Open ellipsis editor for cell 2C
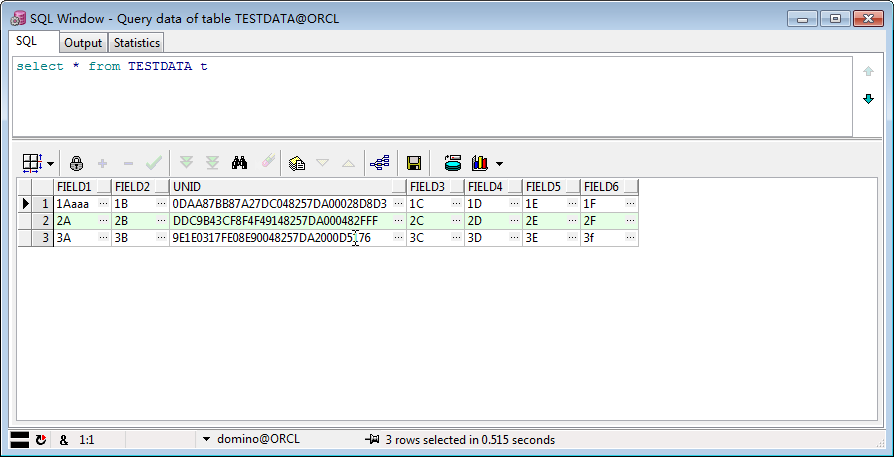Screen dimensions: 894x457 [457, 221]
